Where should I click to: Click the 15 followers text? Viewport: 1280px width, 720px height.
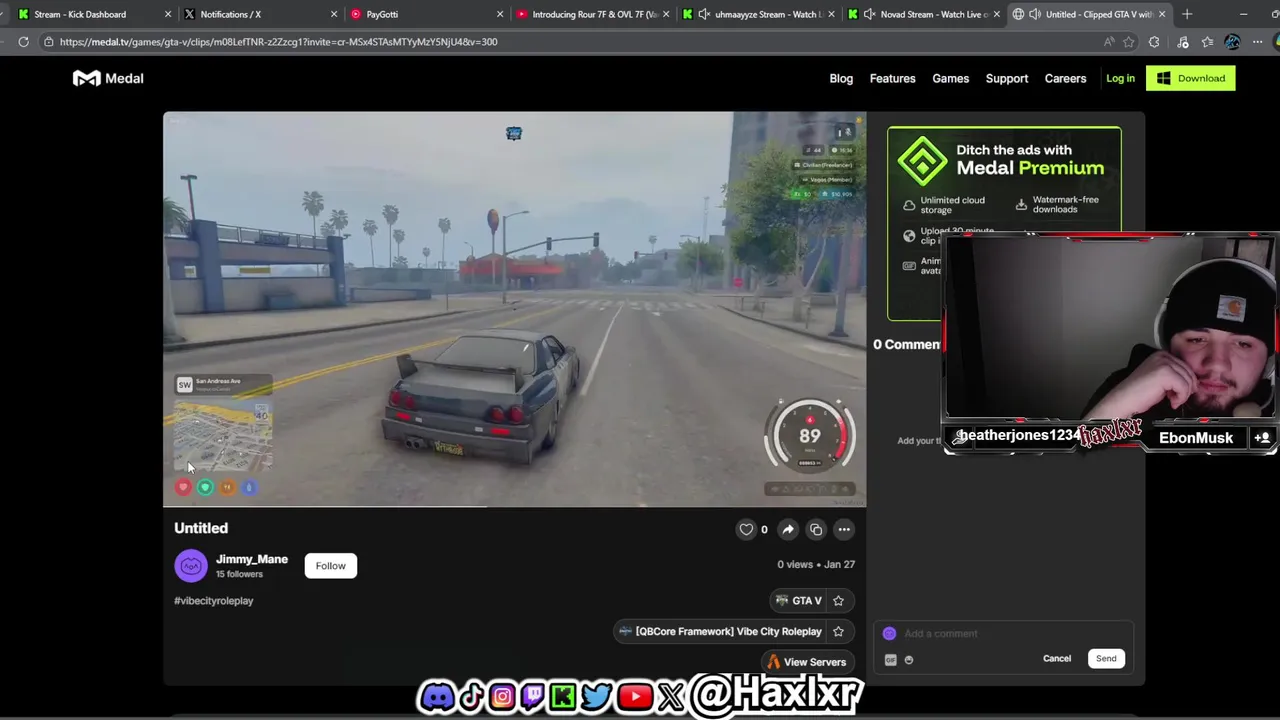click(x=239, y=574)
